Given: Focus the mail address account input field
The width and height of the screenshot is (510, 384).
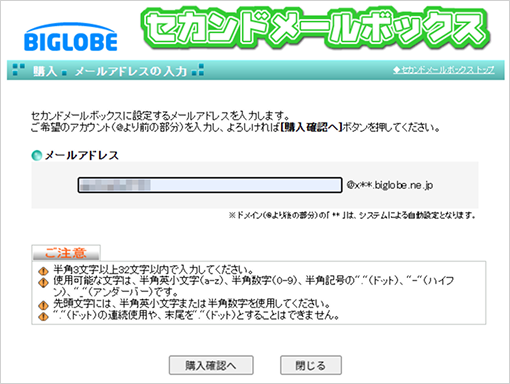Looking at the screenshot, I should click(x=210, y=185).
